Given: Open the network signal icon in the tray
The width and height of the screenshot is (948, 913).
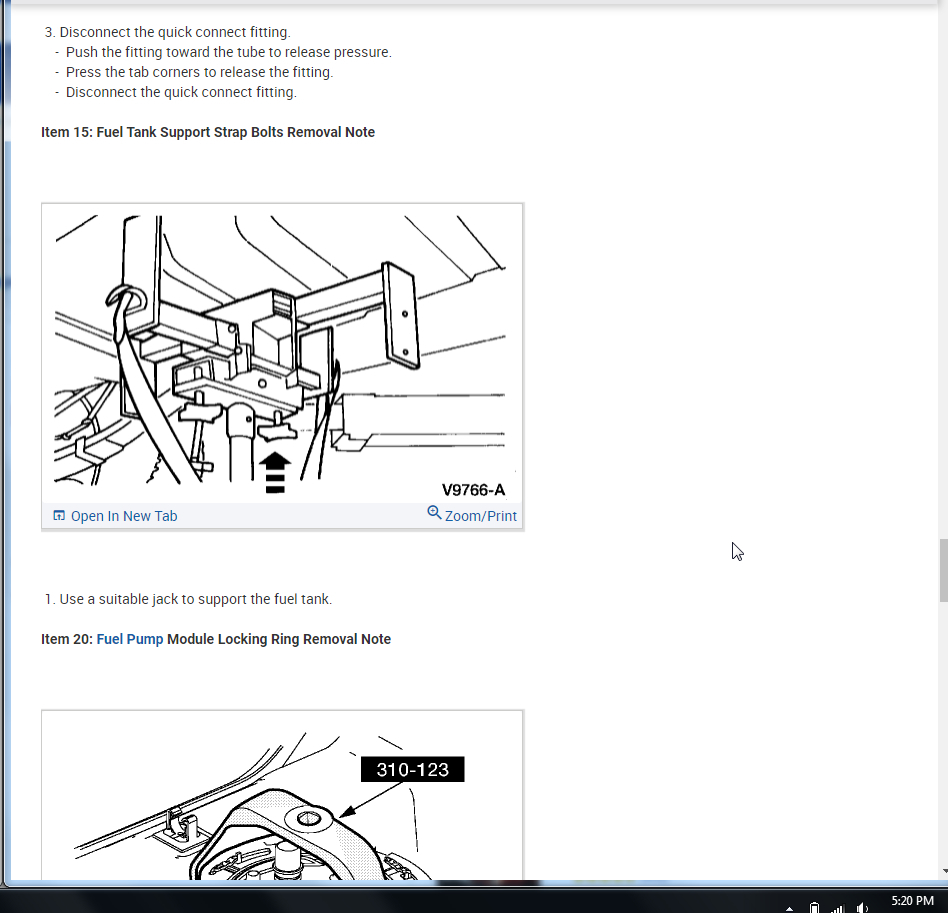Looking at the screenshot, I should [x=838, y=907].
